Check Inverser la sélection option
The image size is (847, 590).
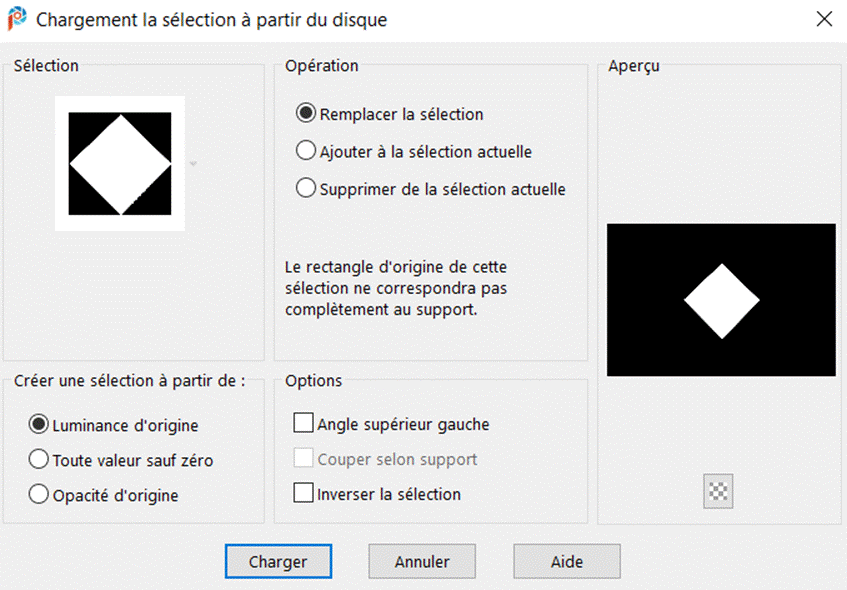(303, 493)
